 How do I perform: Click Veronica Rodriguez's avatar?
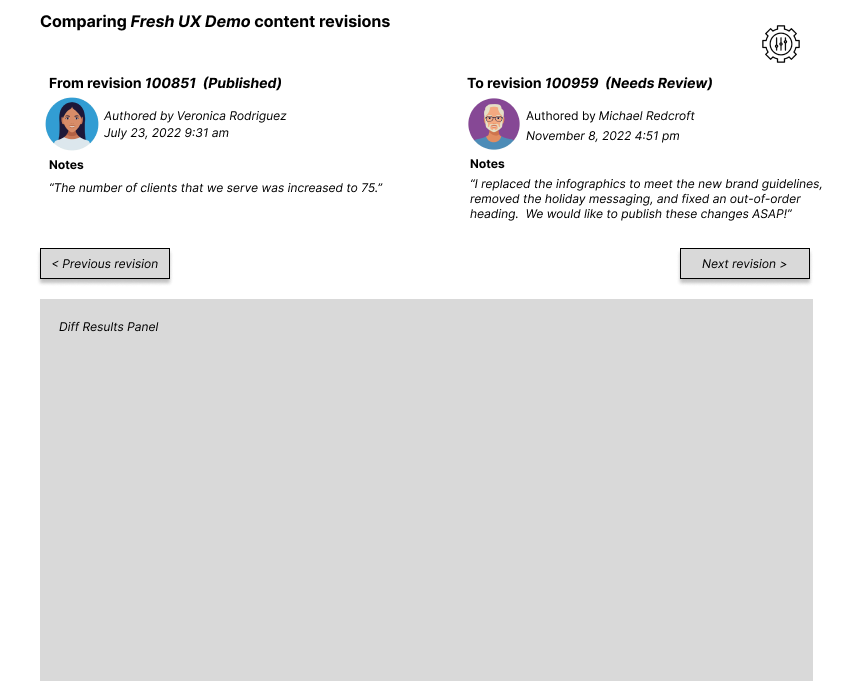coord(72,124)
